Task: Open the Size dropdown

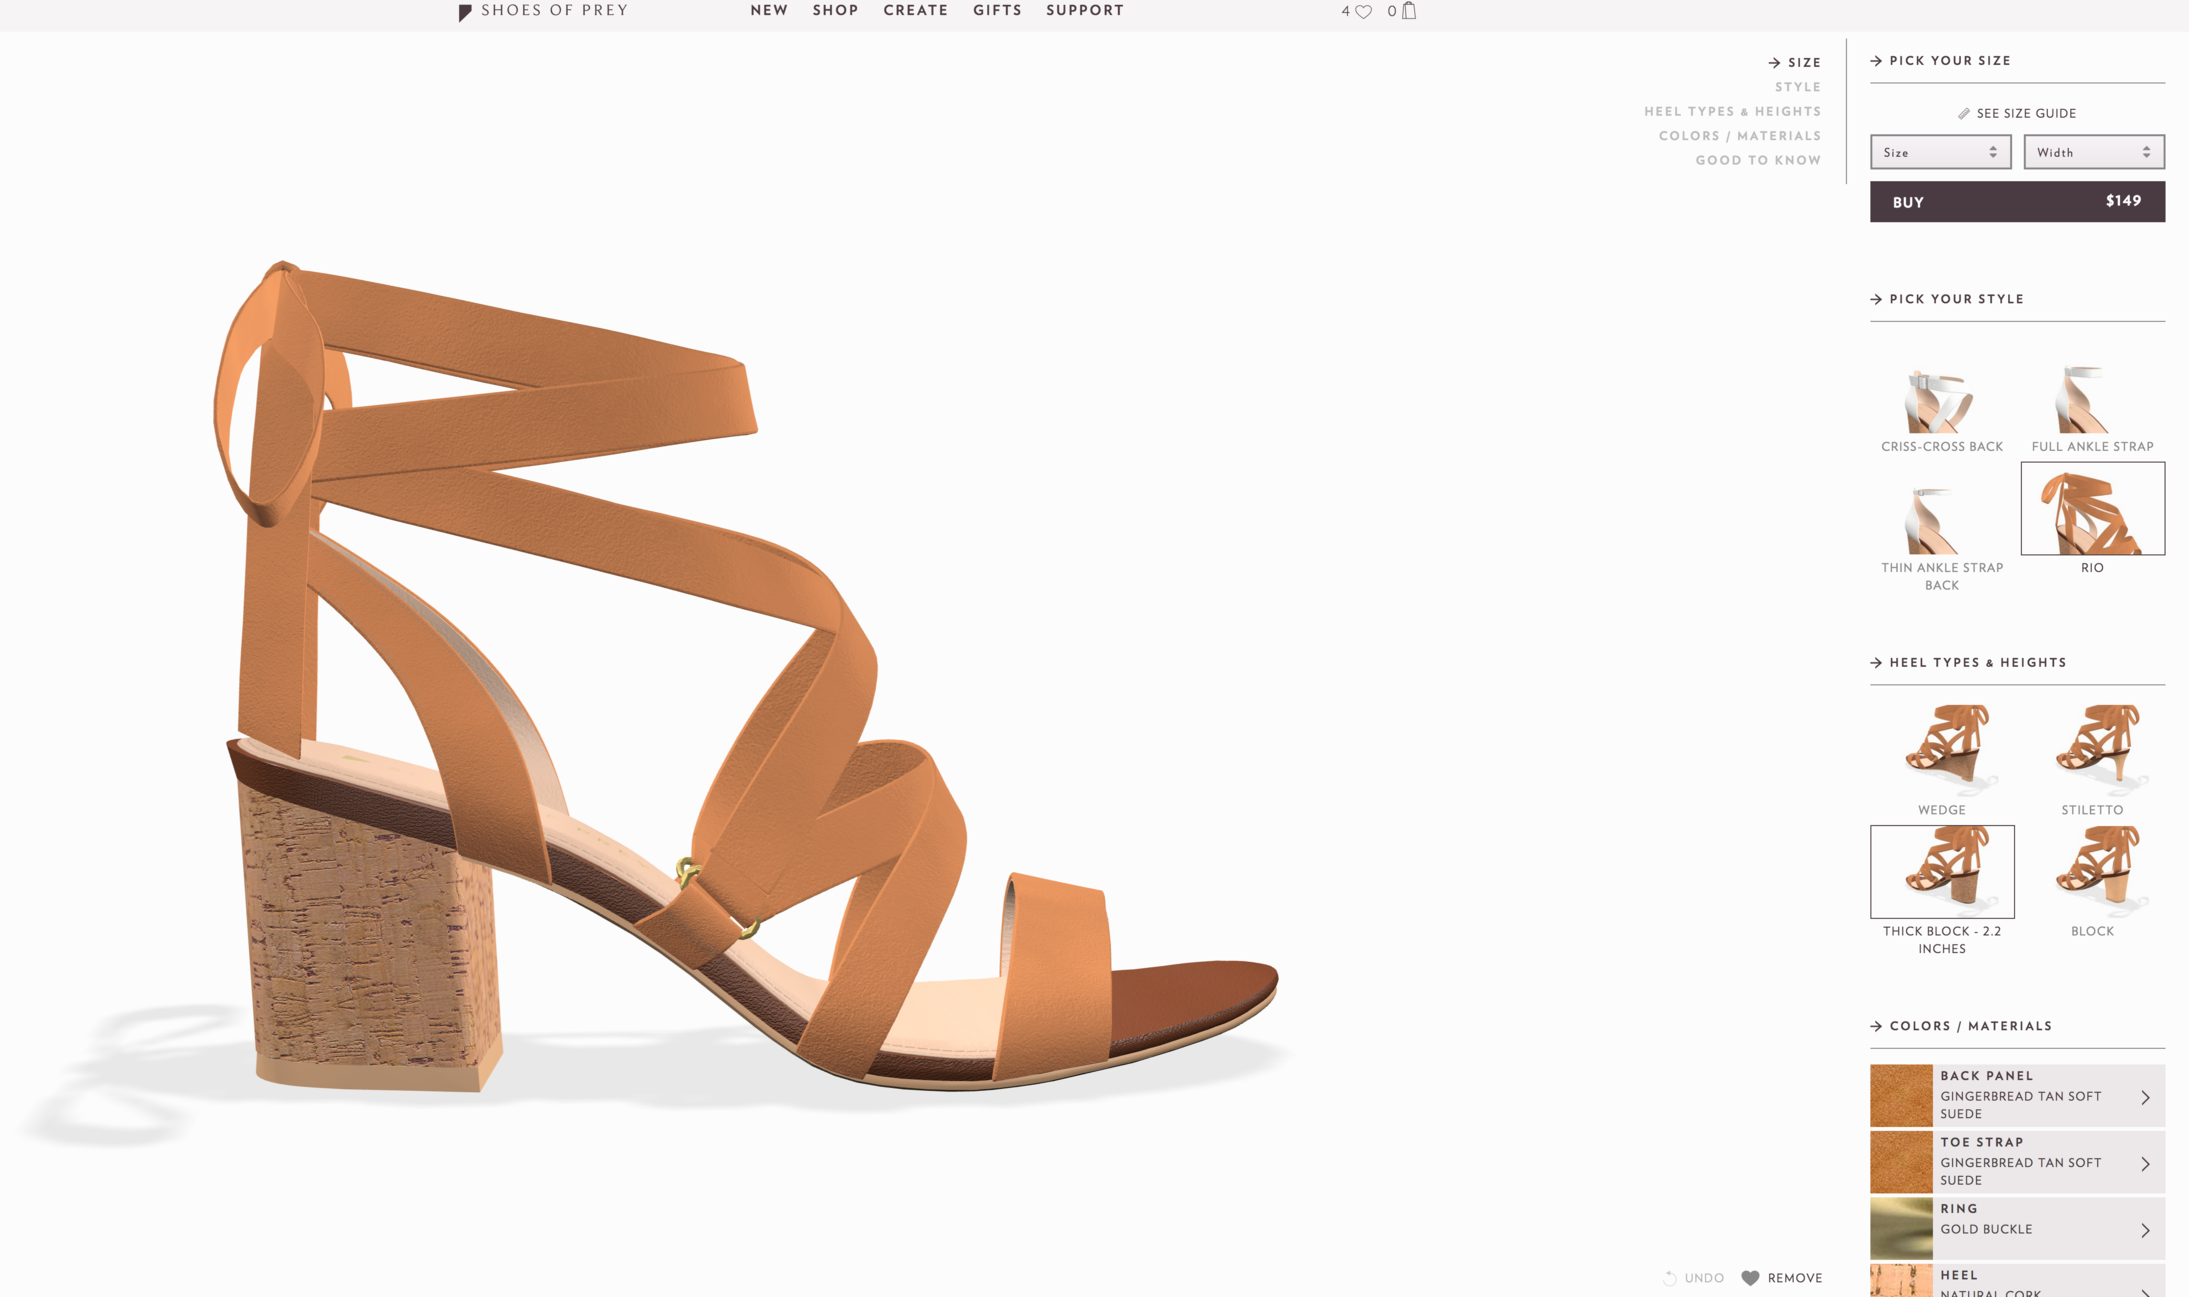Action: (1940, 152)
